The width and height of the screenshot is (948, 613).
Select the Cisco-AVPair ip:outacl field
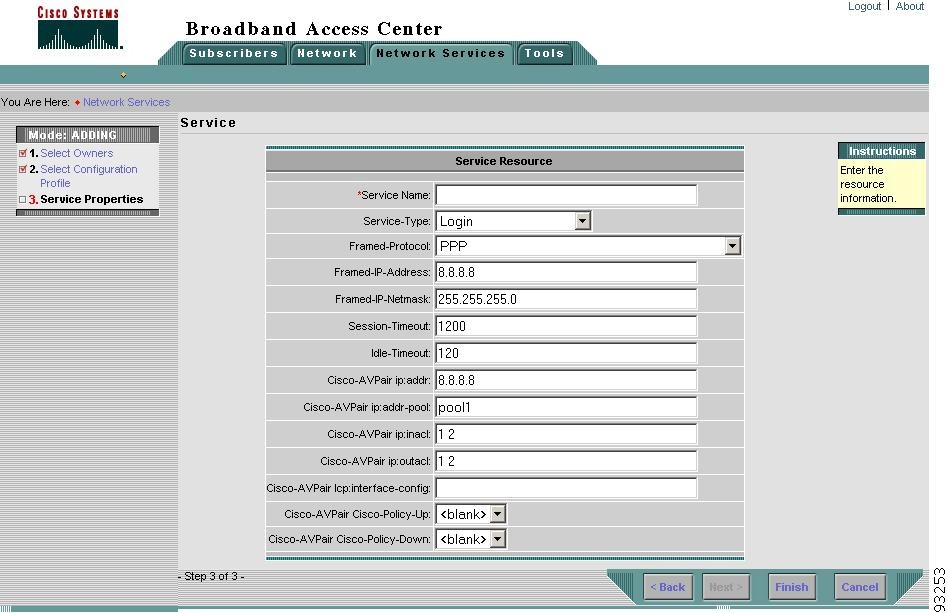pos(566,461)
